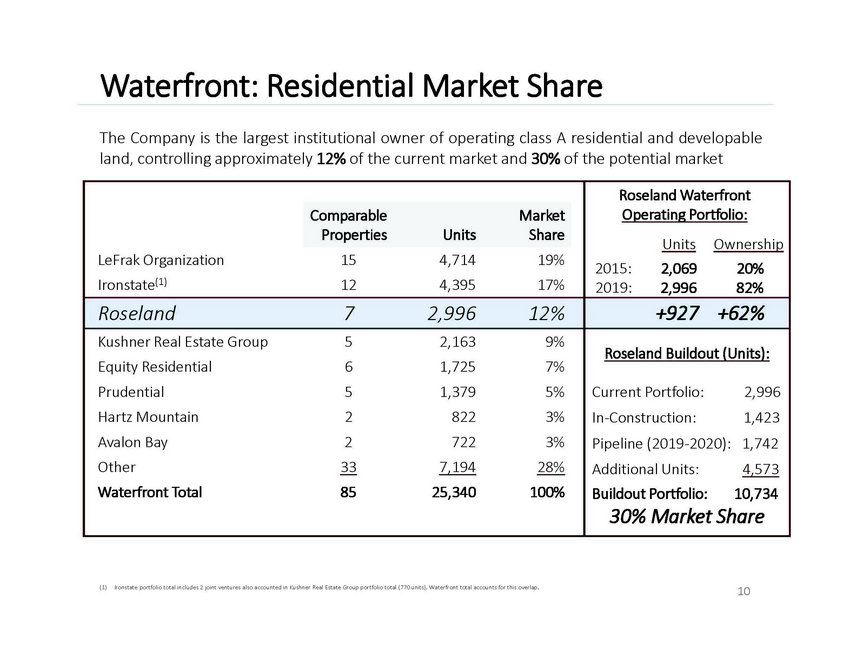Screen dimensions: 850x657
Task: Click the '12%' cell in the Roseland row
Action: click(x=546, y=313)
